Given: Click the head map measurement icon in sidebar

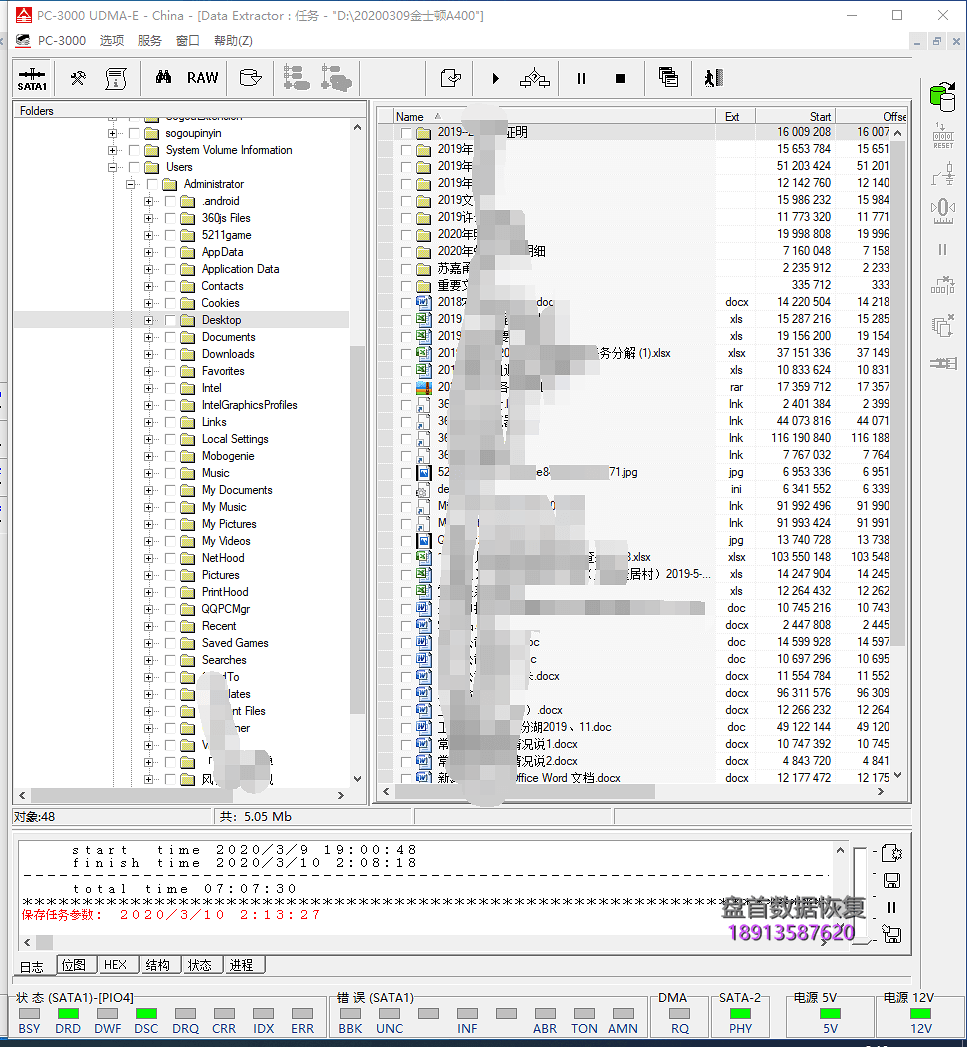Looking at the screenshot, I should 943,210.
